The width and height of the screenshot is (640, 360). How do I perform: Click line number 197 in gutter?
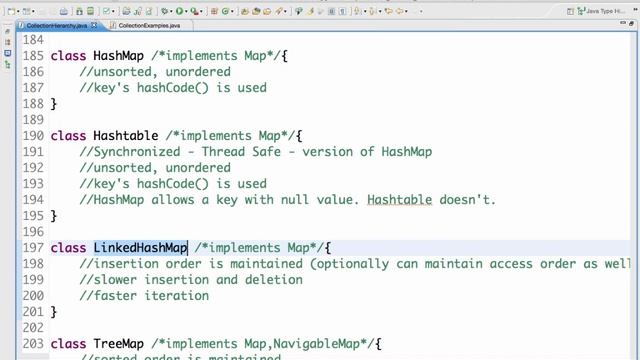pos(33,248)
